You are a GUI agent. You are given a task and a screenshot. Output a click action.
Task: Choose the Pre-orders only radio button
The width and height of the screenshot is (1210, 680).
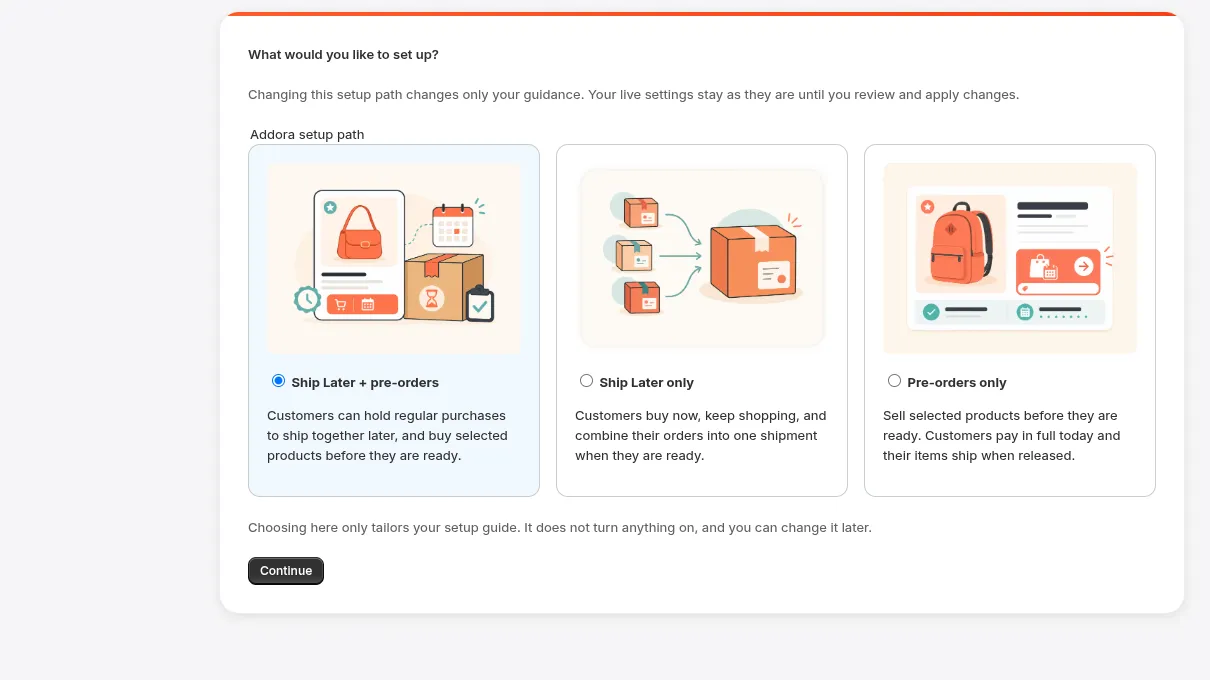tap(894, 381)
